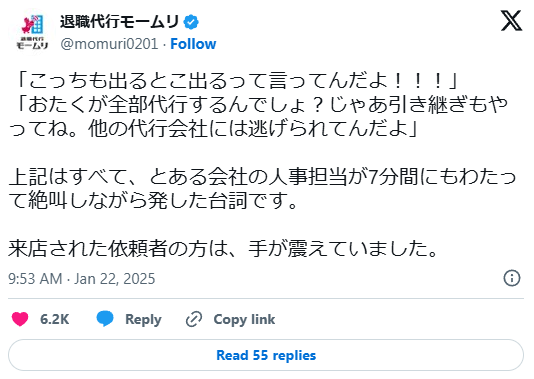Click the chain link copy icon
534x379 pixels.
[194, 319]
